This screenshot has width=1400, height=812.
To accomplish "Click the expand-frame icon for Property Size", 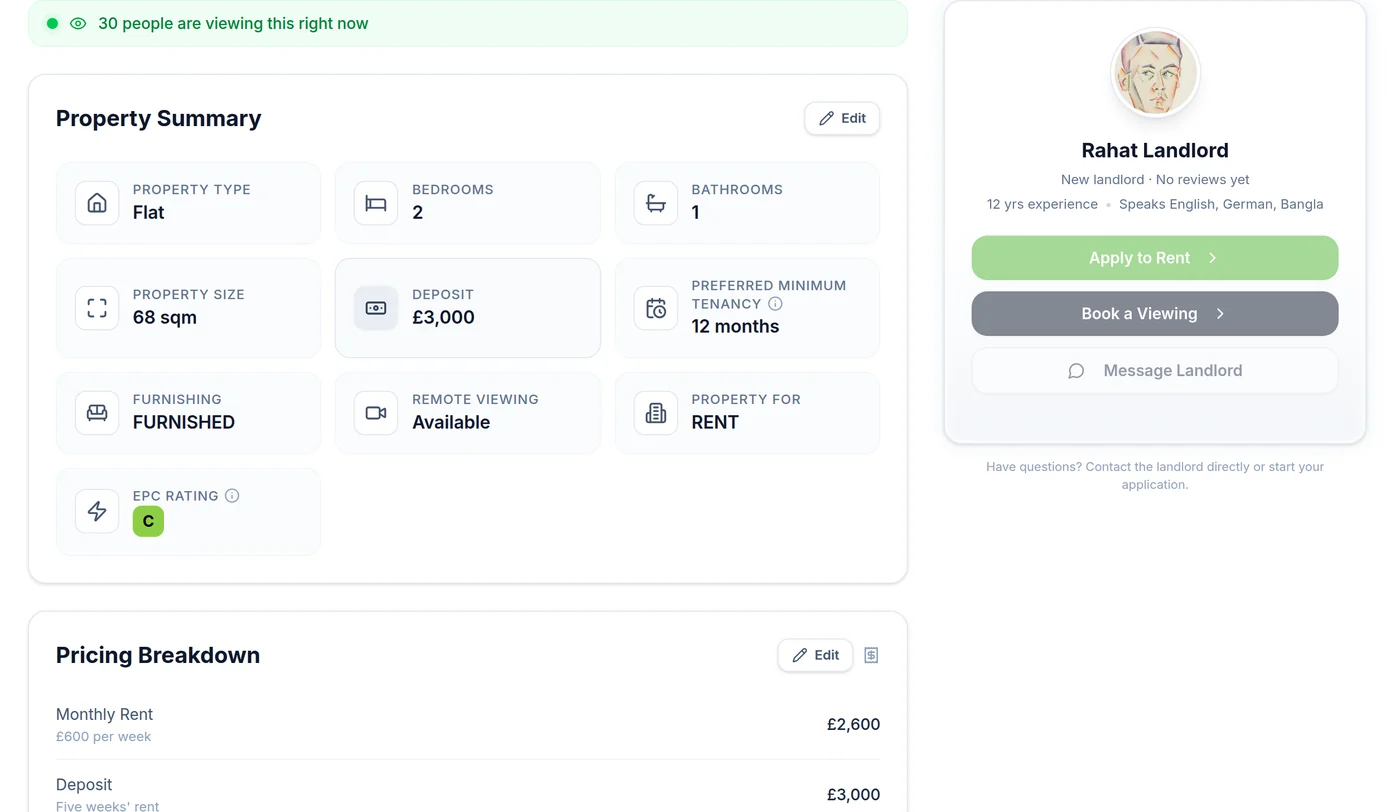I will [x=97, y=308].
